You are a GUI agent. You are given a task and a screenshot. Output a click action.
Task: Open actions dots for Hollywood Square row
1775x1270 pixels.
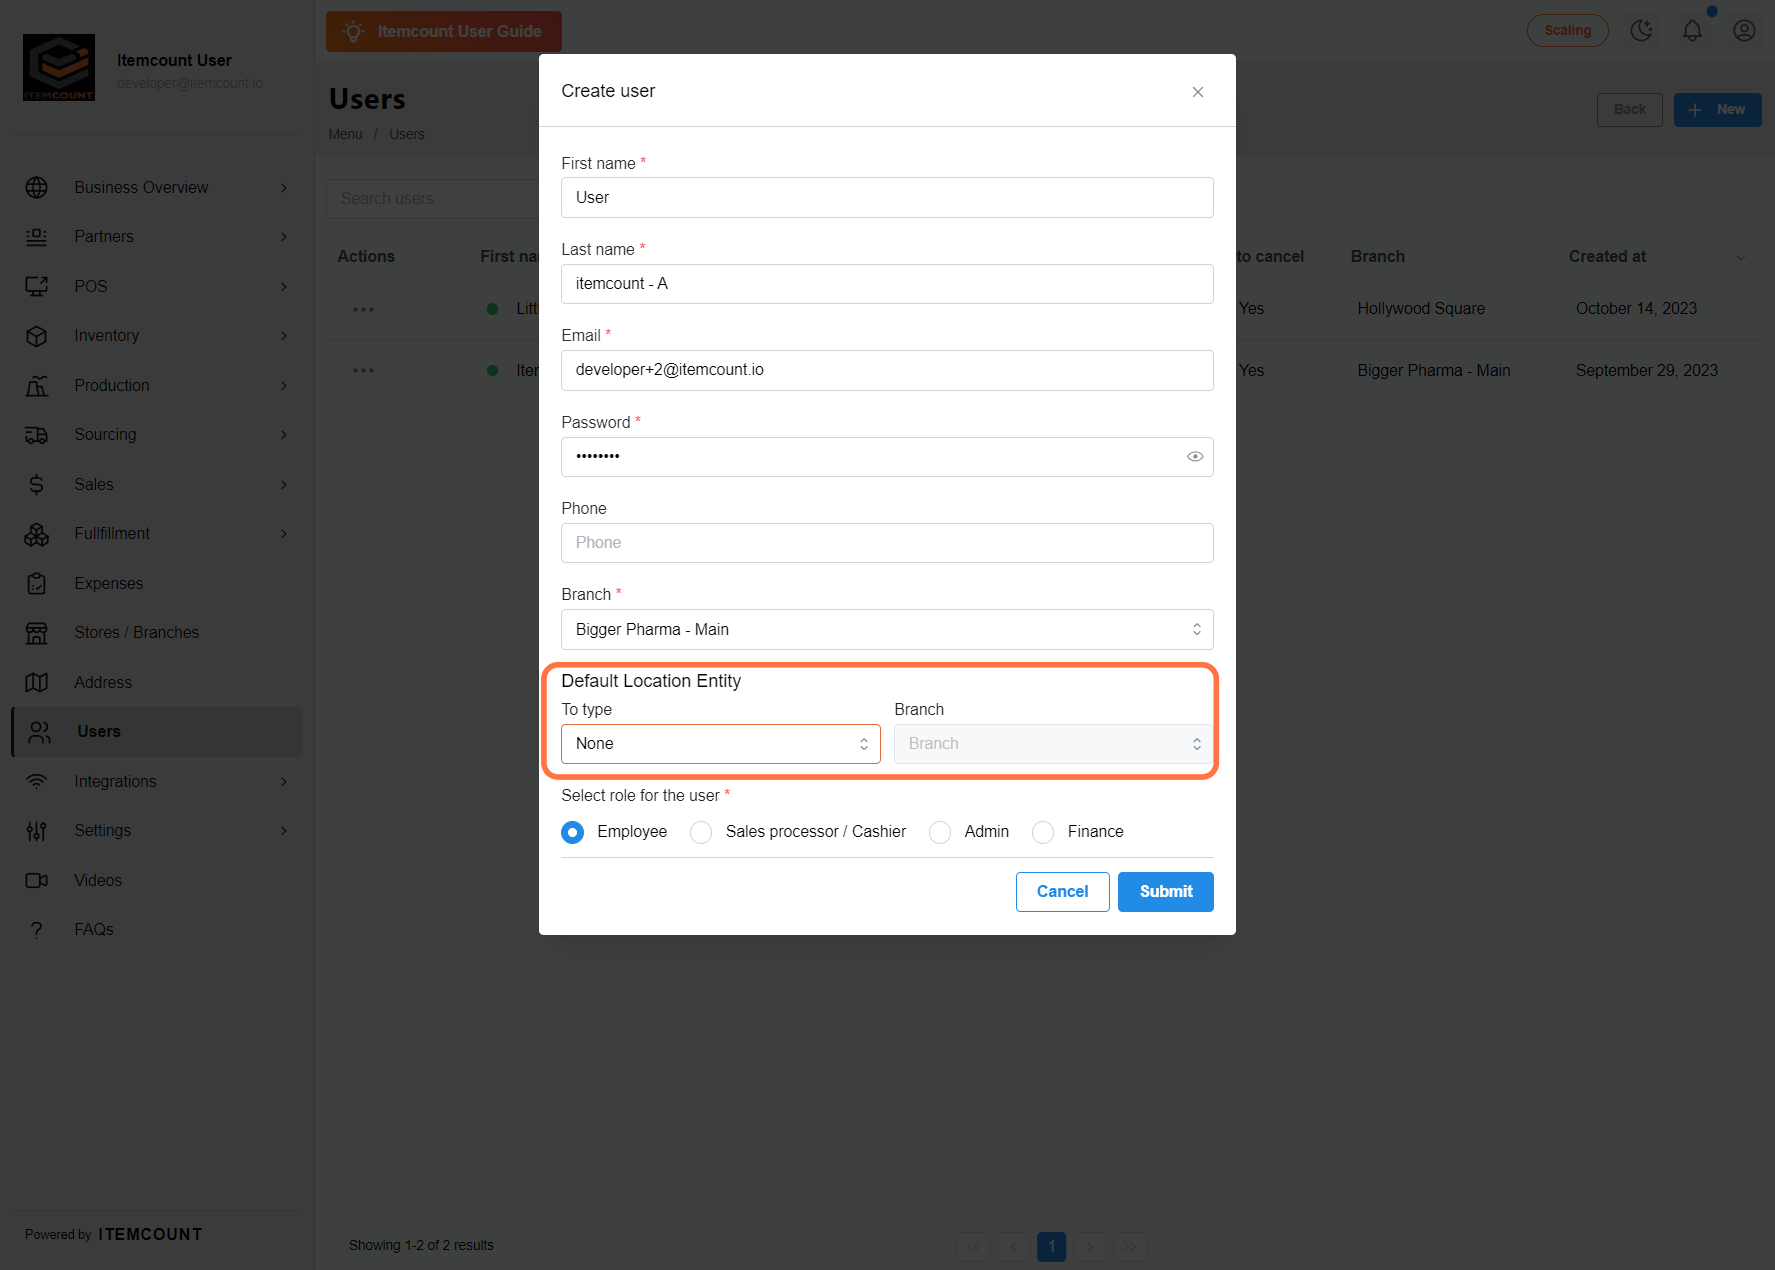coord(363,309)
